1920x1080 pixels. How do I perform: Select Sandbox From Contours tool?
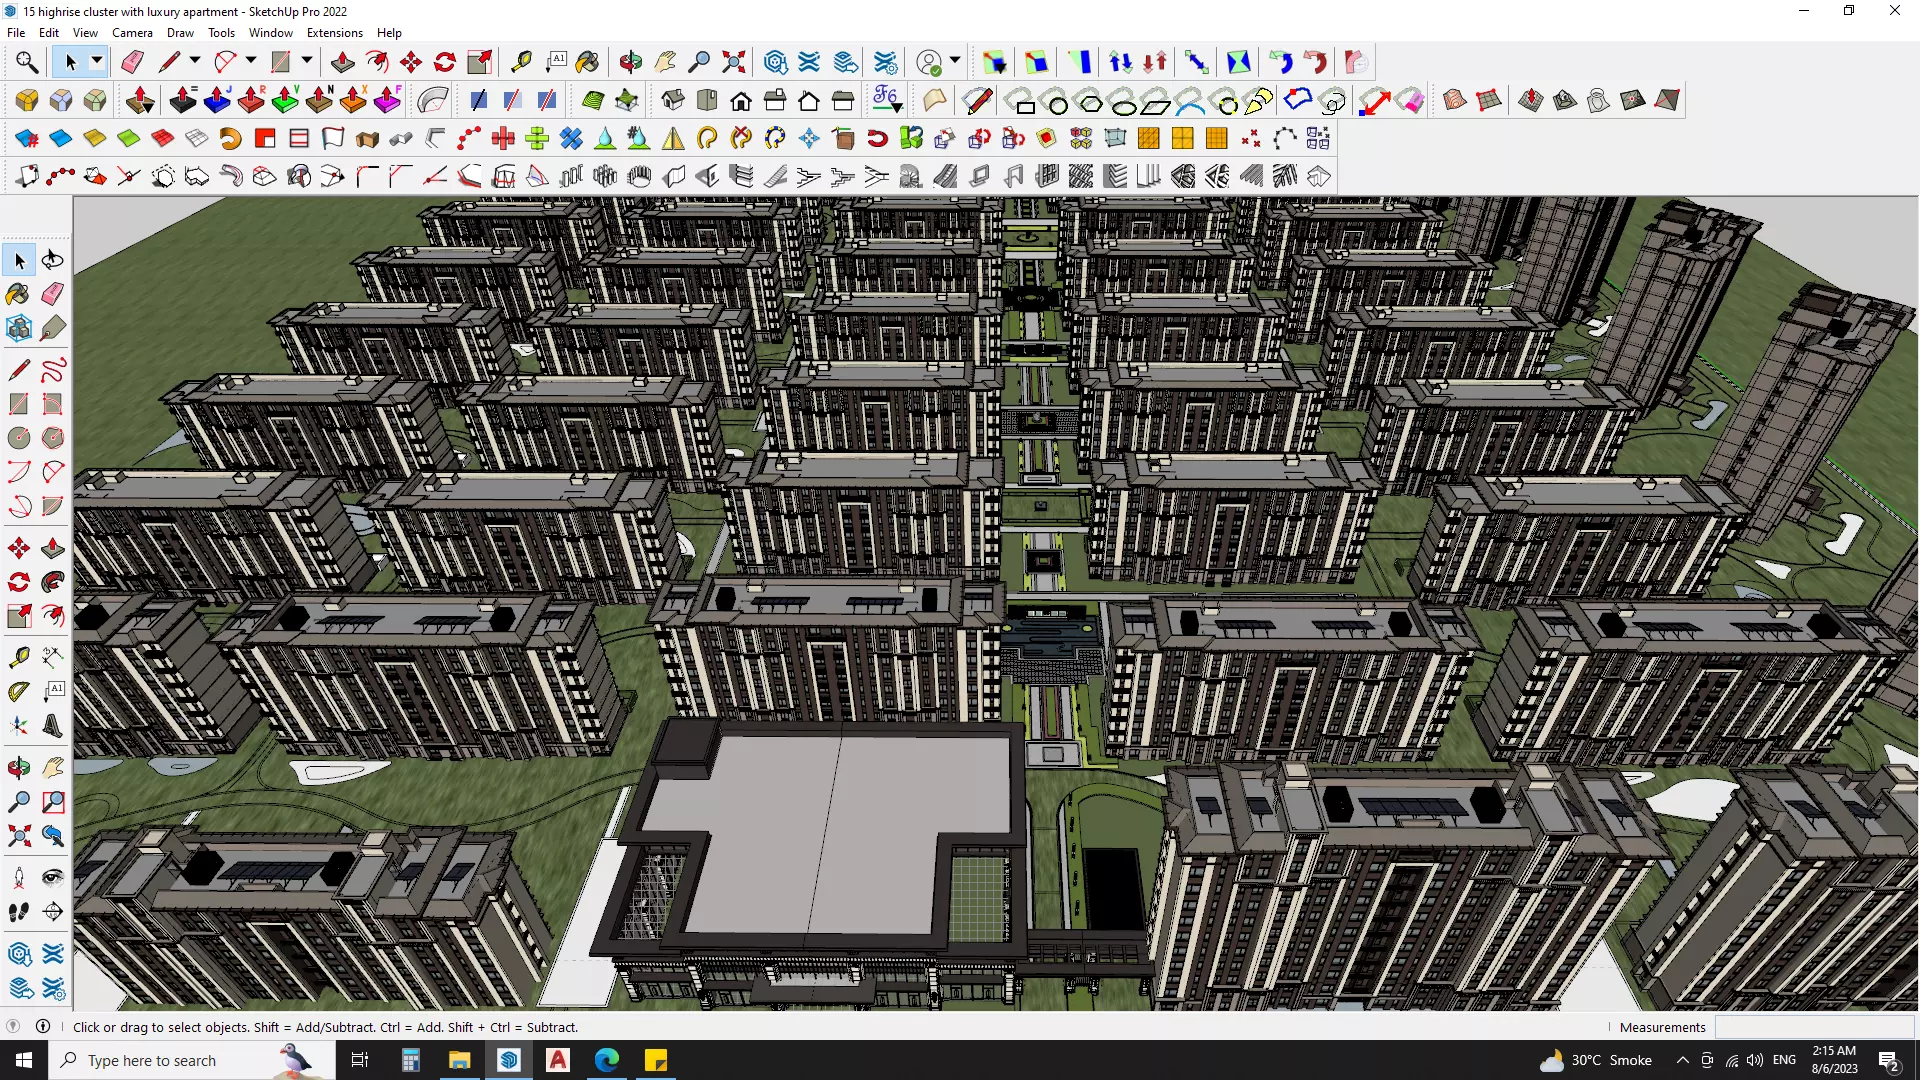[1455, 100]
